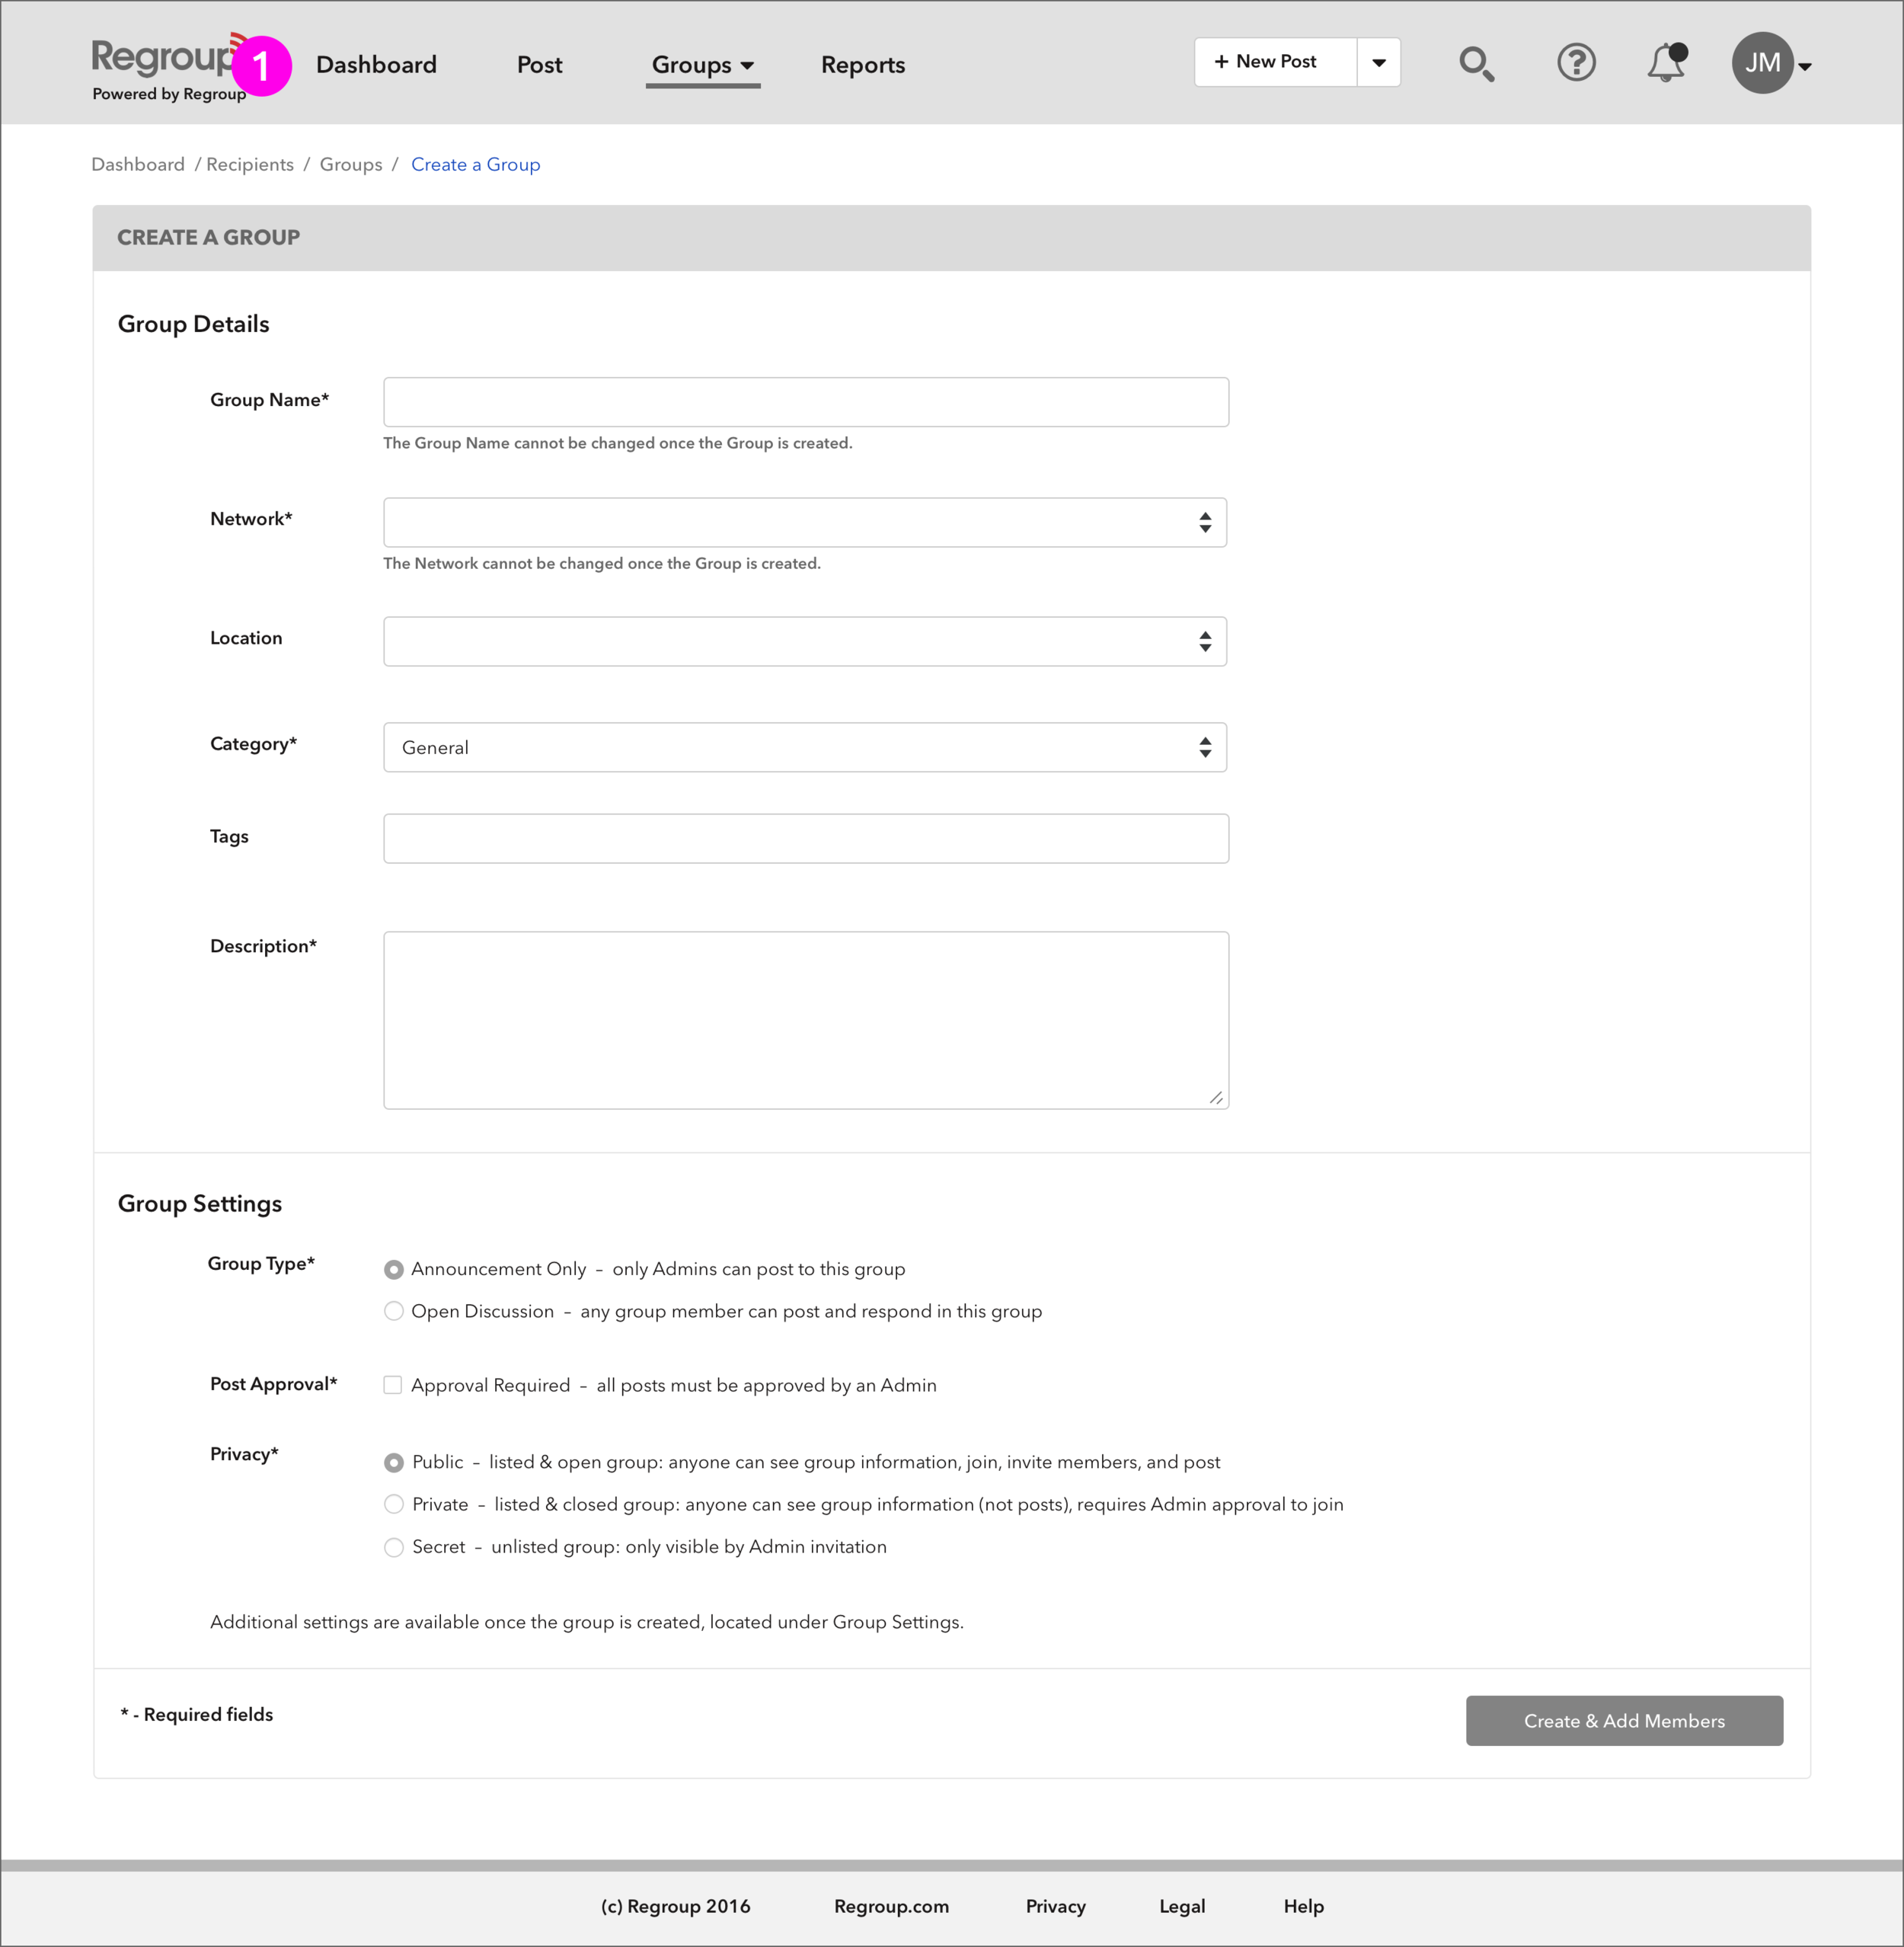Click in the Group Name field
1904x1947 pixels.
click(805, 402)
